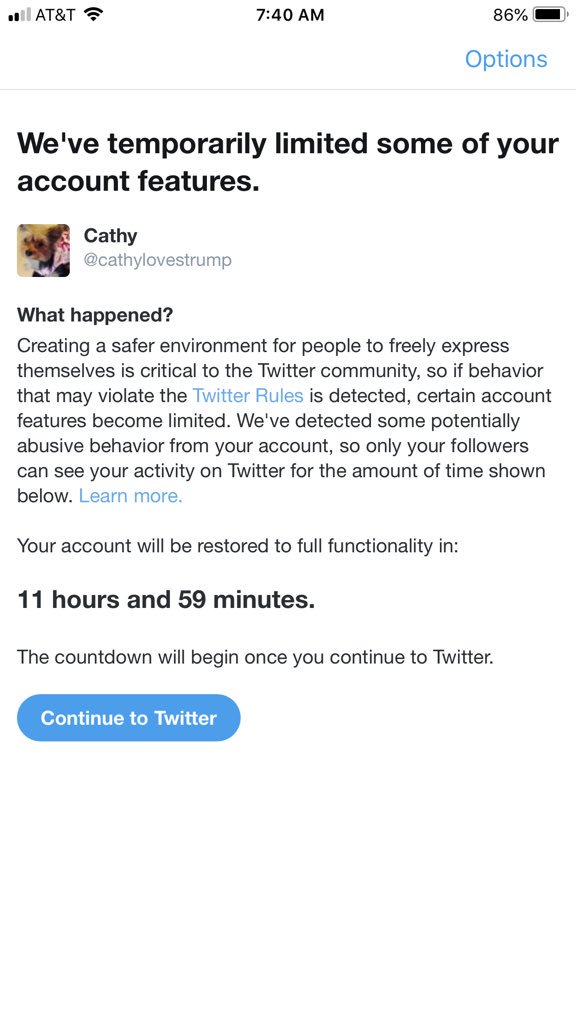Tap the countdown will begin notice text
The image size is (576, 1024).
(255, 656)
